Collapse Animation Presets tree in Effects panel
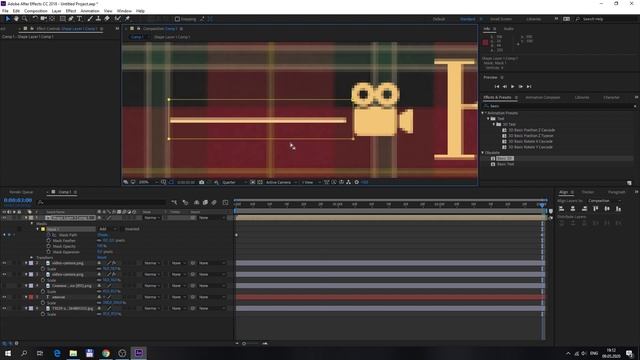Viewport: 640px width, 360px height. click(483, 113)
